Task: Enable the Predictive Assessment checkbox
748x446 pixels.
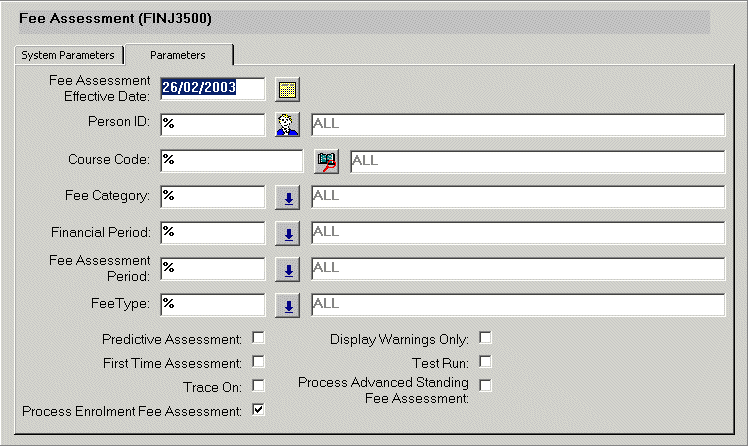Action: (x=258, y=338)
